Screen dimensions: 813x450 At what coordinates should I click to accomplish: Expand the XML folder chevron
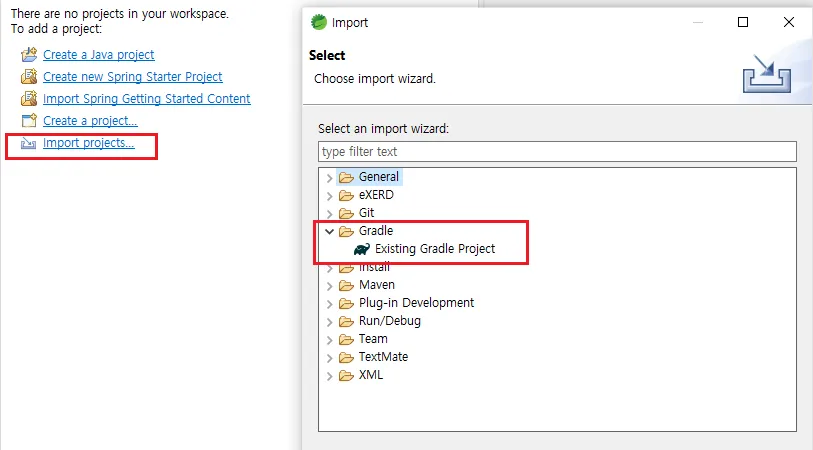(x=329, y=375)
